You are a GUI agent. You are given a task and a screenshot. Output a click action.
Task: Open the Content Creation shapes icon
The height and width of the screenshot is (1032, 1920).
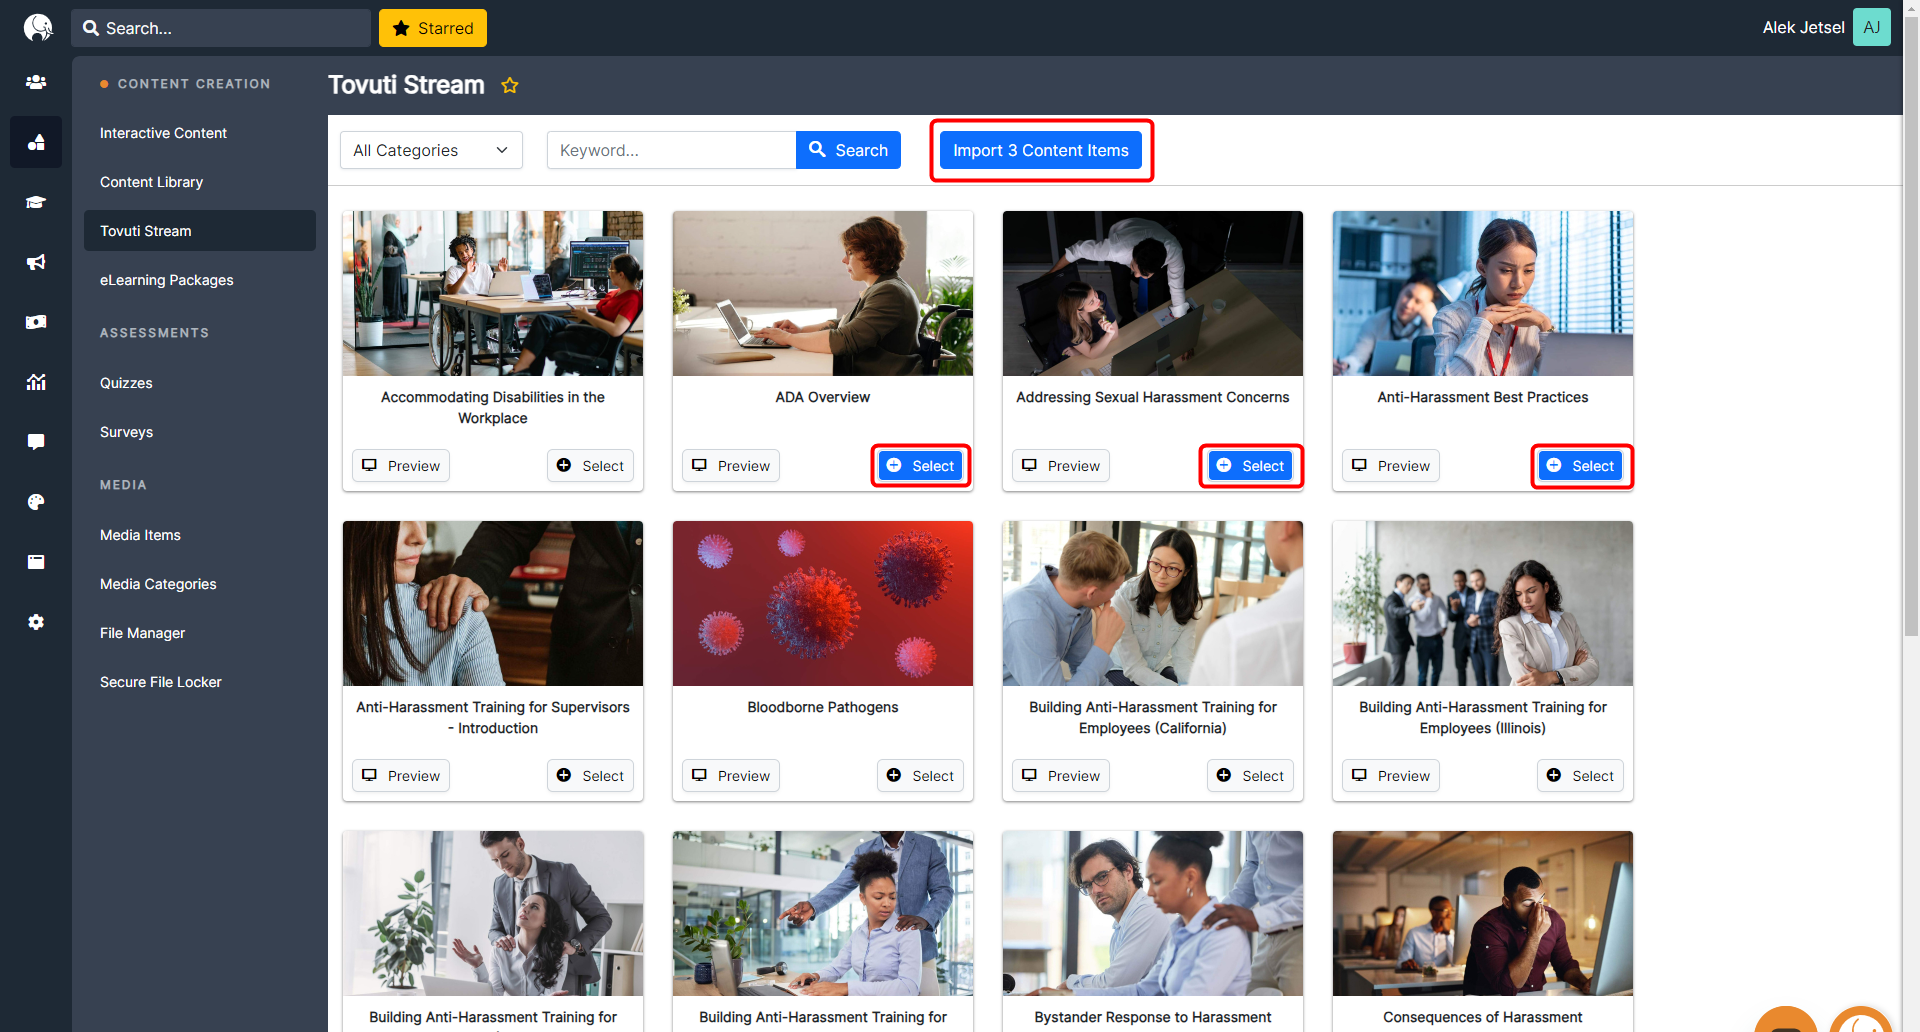pyautogui.click(x=36, y=142)
